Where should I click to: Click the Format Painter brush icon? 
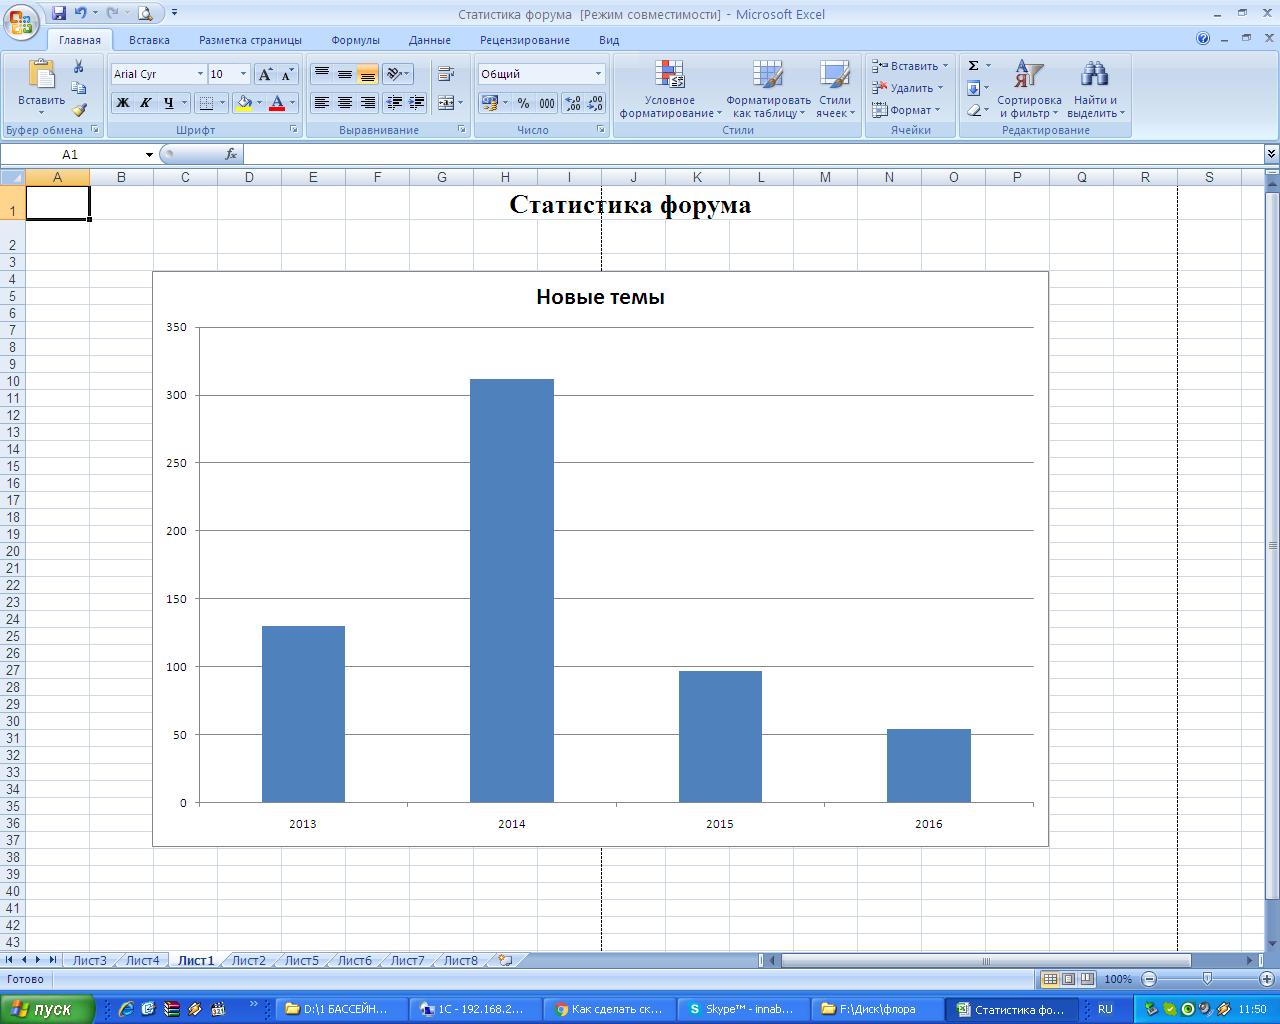[x=79, y=110]
